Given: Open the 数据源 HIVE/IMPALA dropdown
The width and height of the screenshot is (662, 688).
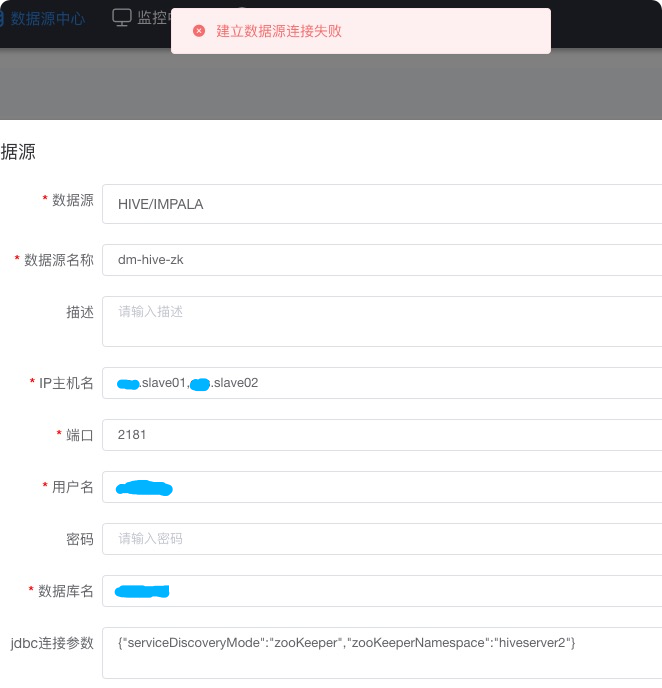Looking at the screenshot, I should point(382,204).
